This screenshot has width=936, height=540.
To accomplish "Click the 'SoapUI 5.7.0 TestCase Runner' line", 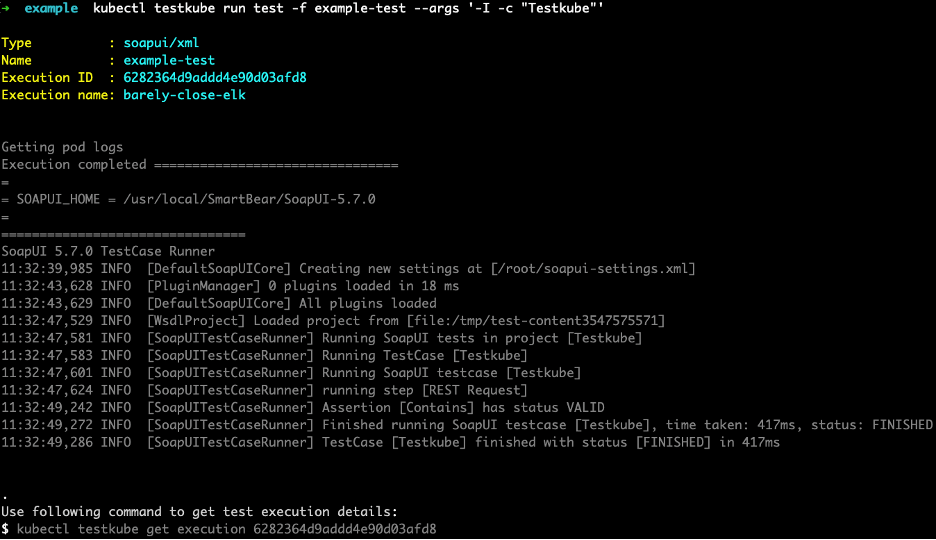I will pyautogui.click(x=108, y=251).
